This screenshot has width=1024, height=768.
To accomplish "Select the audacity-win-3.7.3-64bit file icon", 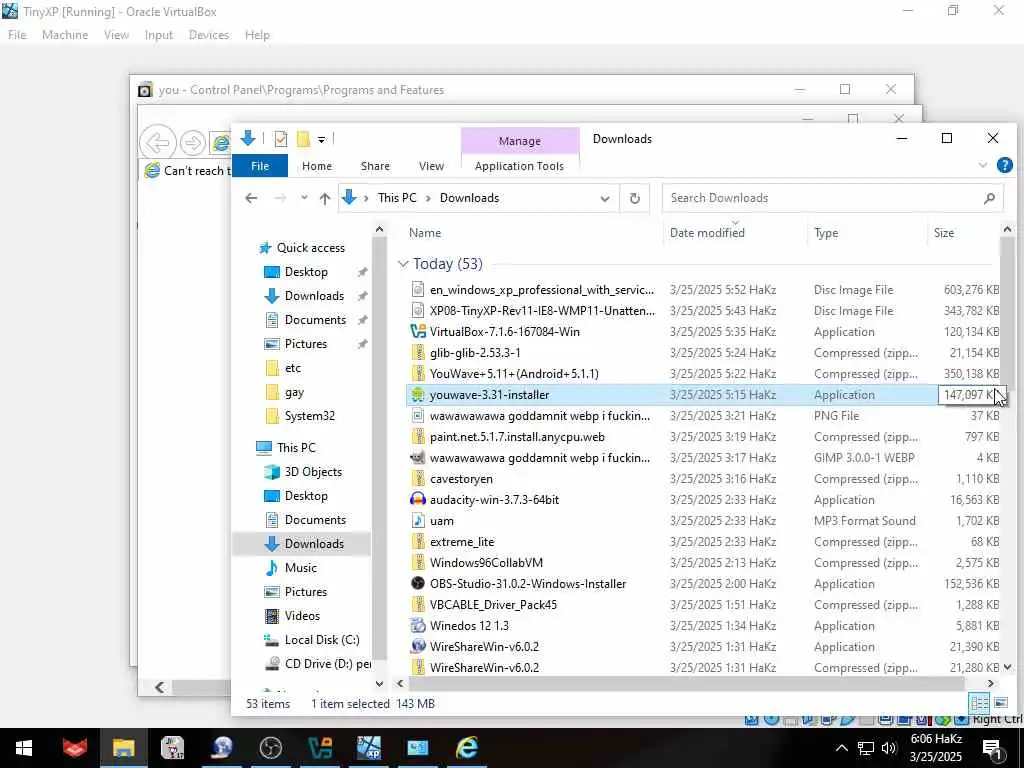I will tap(417, 500).
